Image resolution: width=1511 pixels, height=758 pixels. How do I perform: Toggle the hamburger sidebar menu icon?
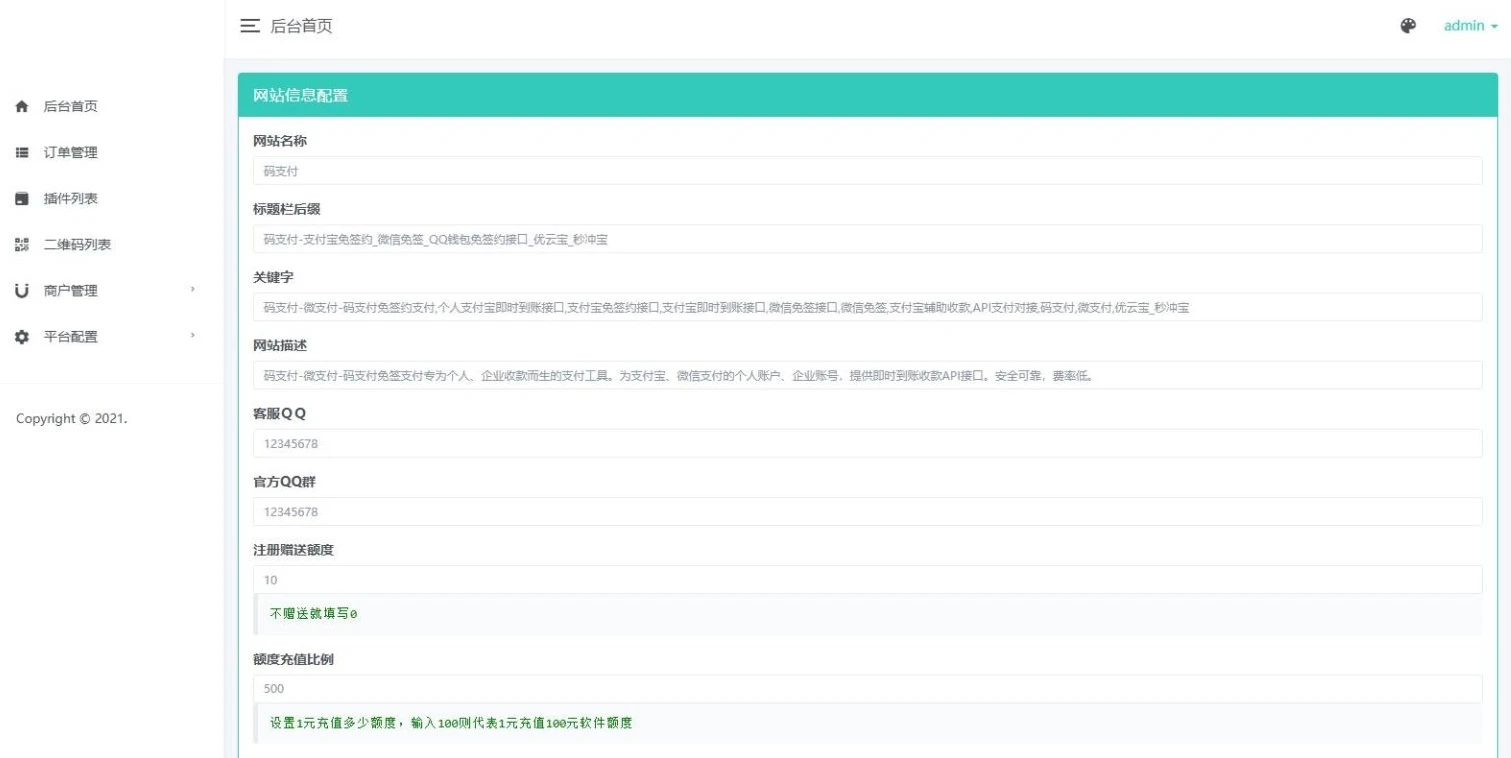point(250,26)
